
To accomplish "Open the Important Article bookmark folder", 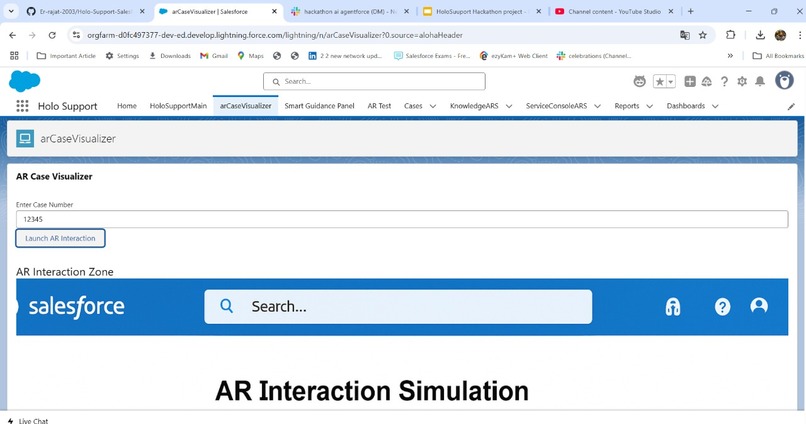I will 66,56.
